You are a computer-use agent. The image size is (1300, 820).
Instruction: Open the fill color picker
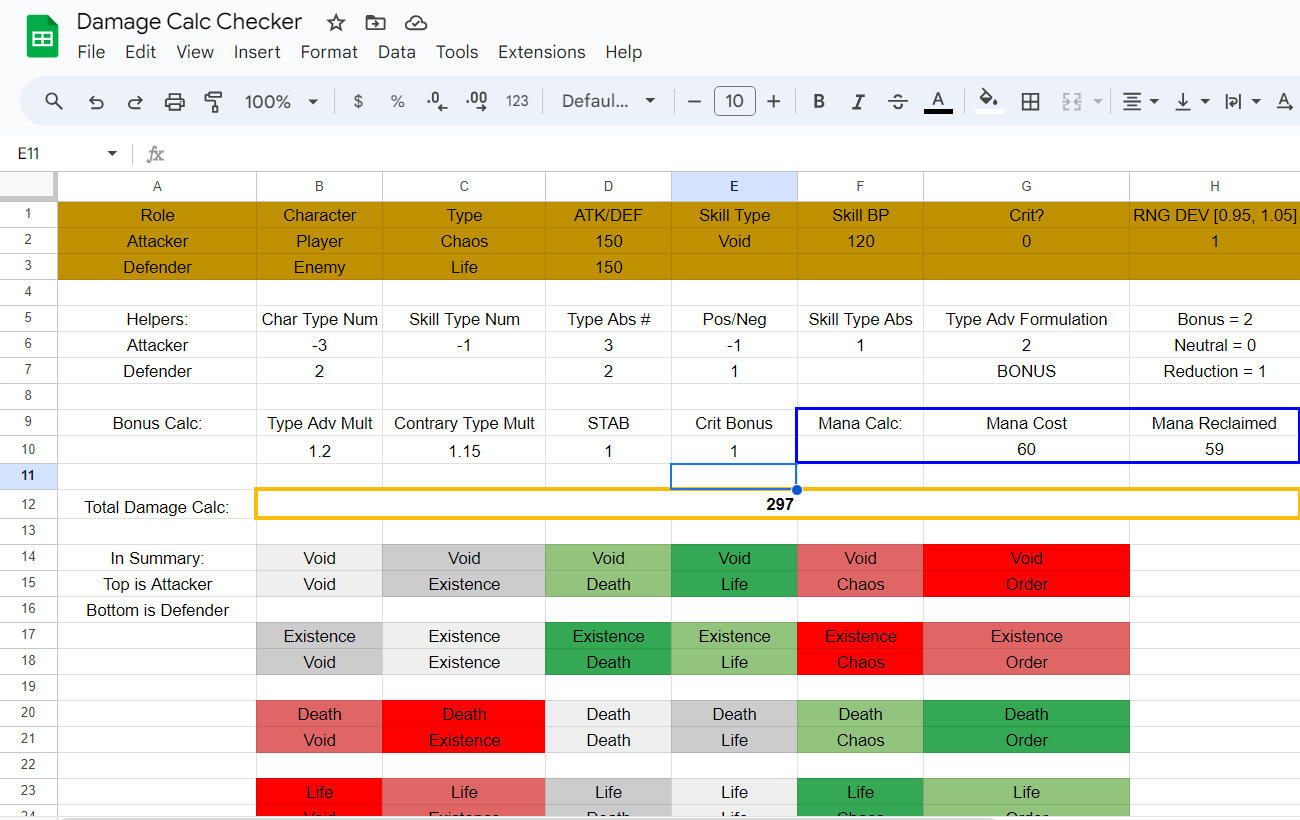[988, 101]
